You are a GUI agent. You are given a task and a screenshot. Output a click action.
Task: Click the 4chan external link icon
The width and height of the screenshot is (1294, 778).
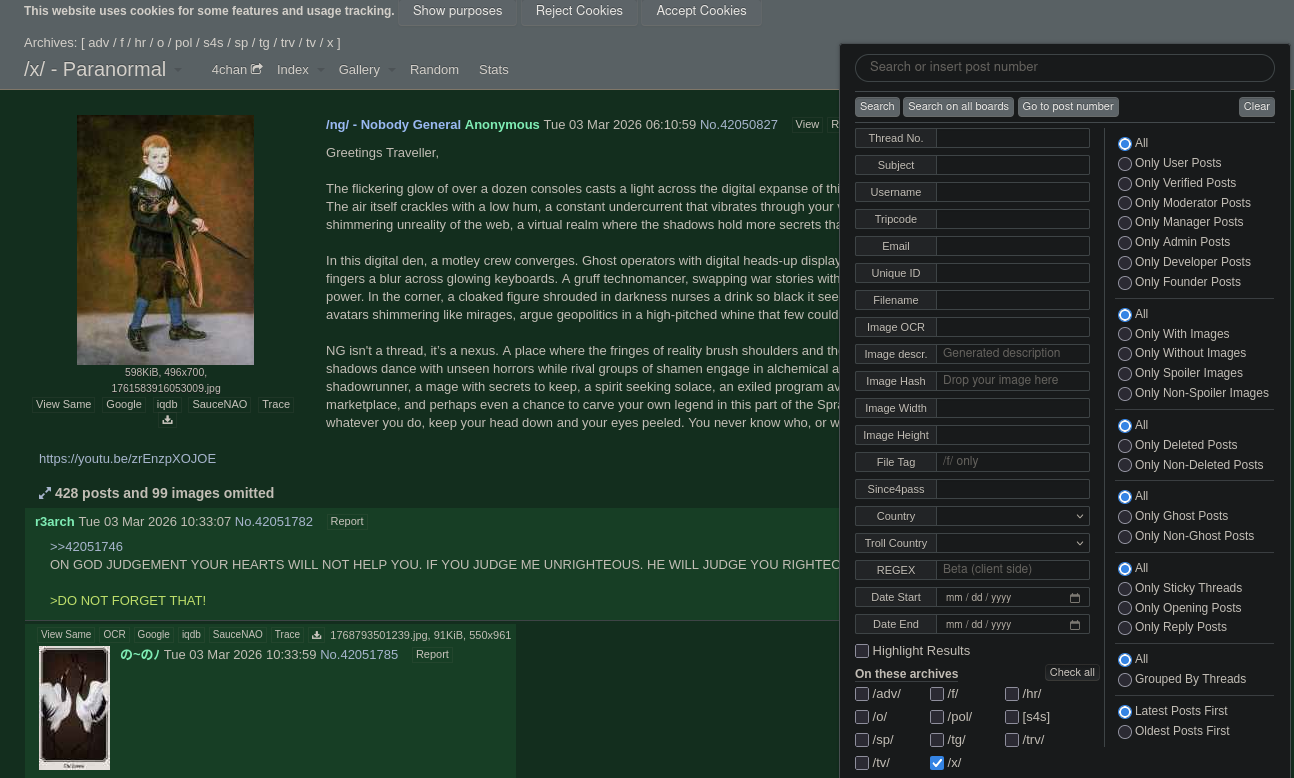pos(257,69)
